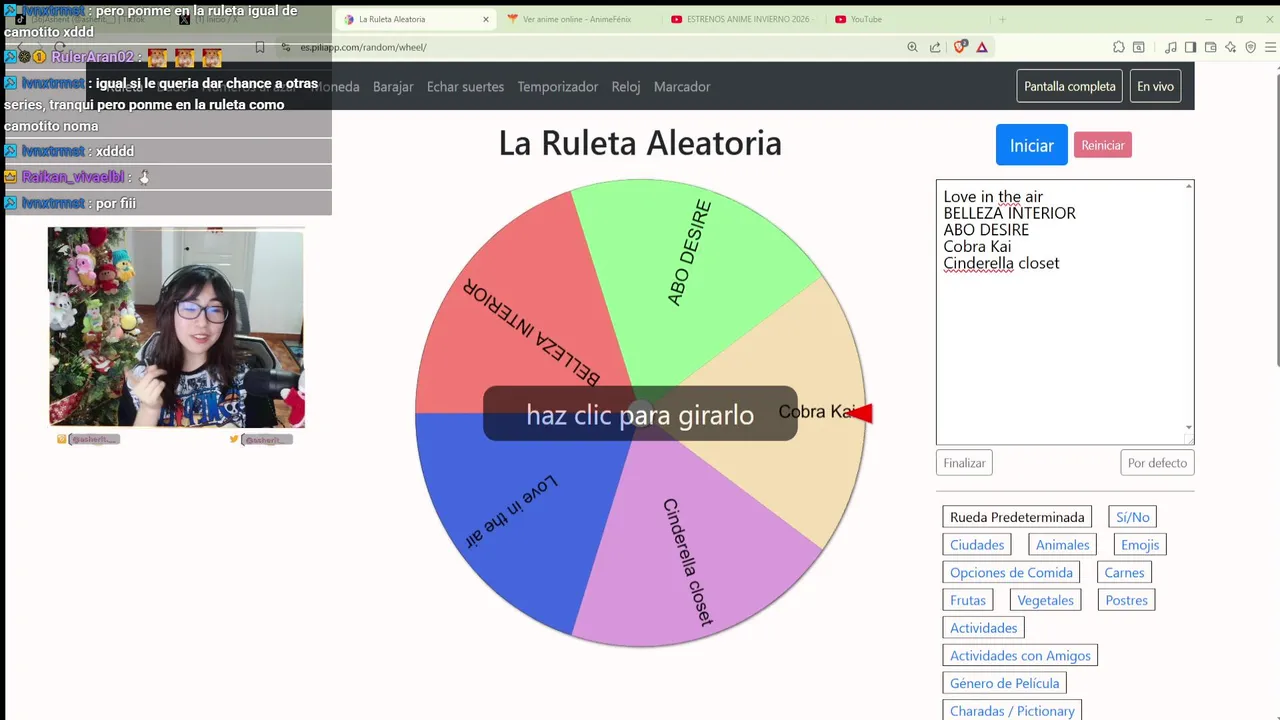Click the 'Cinderella closet' line in entries list
The height and width of the screenshot is (720, 1280).
click(1001, 263)
